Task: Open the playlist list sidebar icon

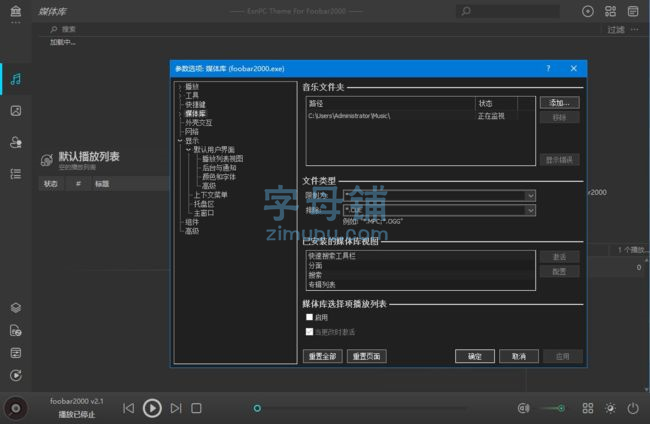Action: pyautogui.click(x=16, y=174)
